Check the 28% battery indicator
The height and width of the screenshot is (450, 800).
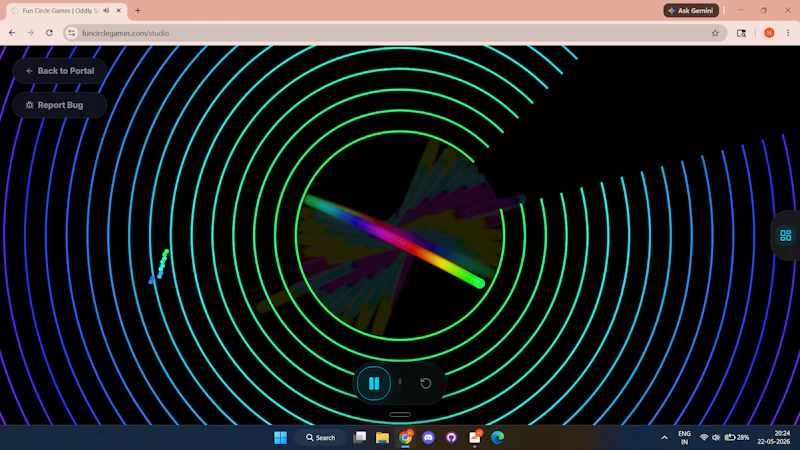[x=737, y=438]
